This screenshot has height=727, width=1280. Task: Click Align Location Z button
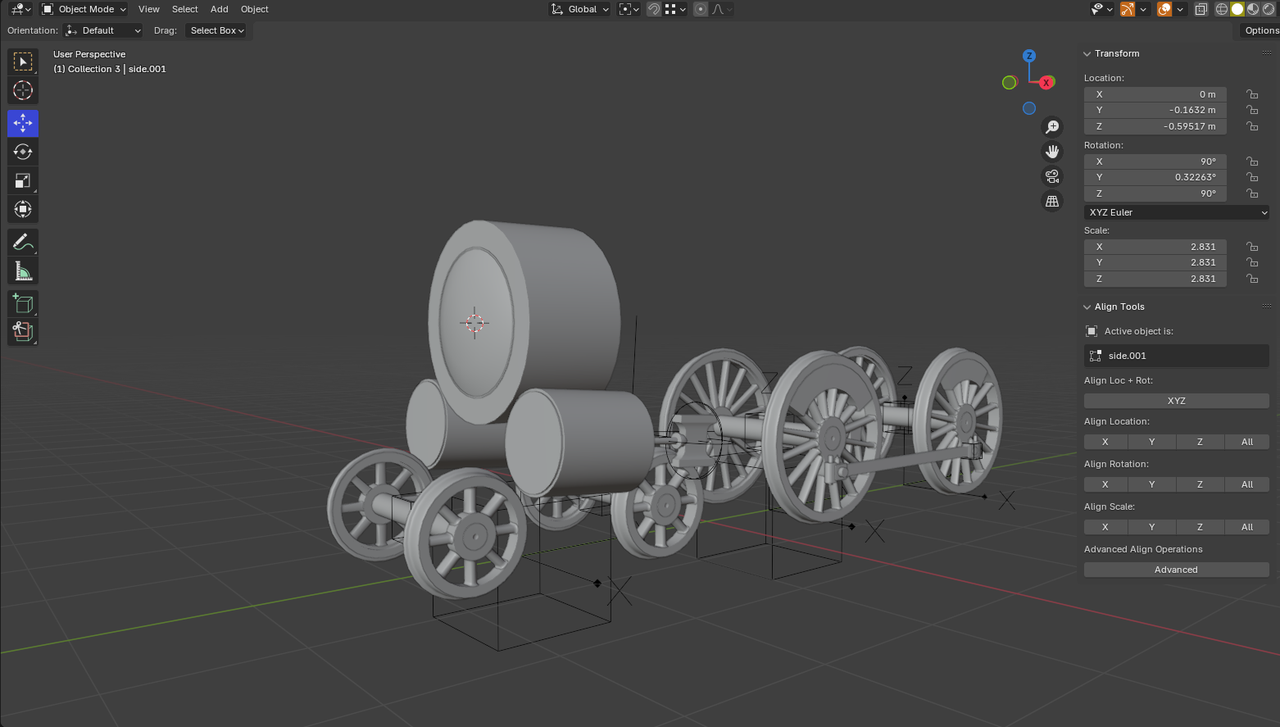point(1200,441)
